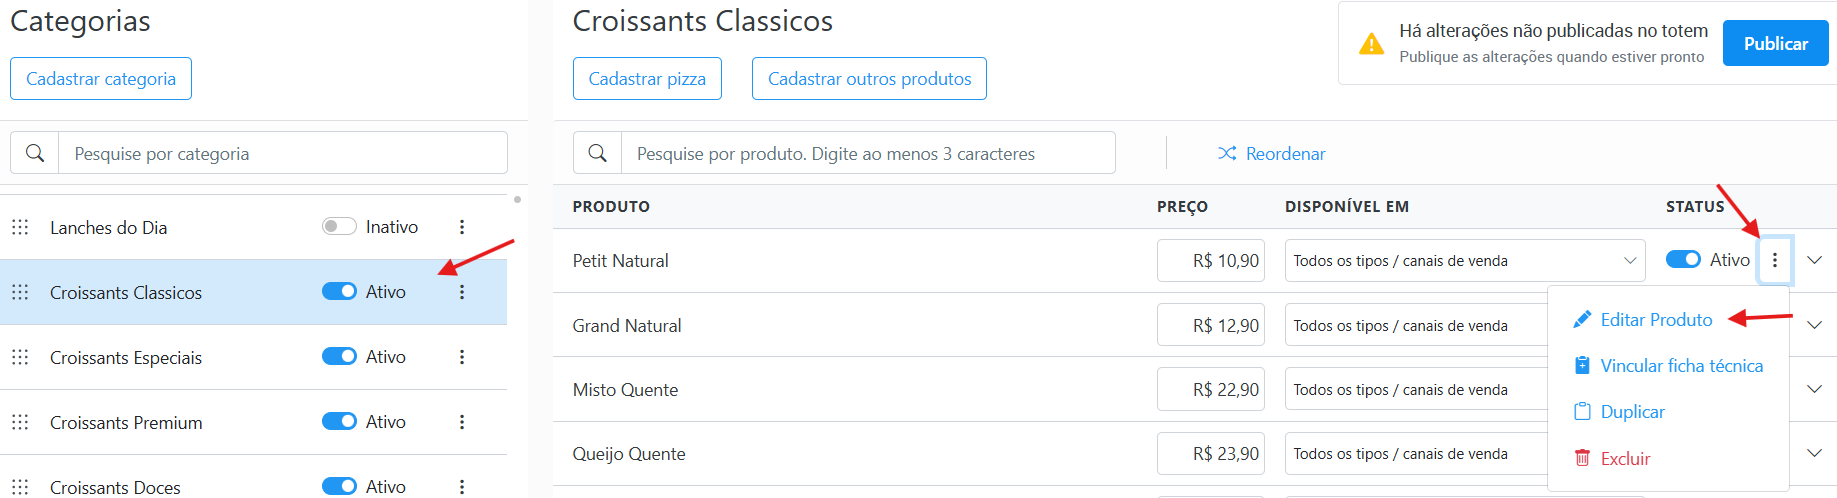
Task: Choose Duplicar in the context menu
Action: [1619, 412]
